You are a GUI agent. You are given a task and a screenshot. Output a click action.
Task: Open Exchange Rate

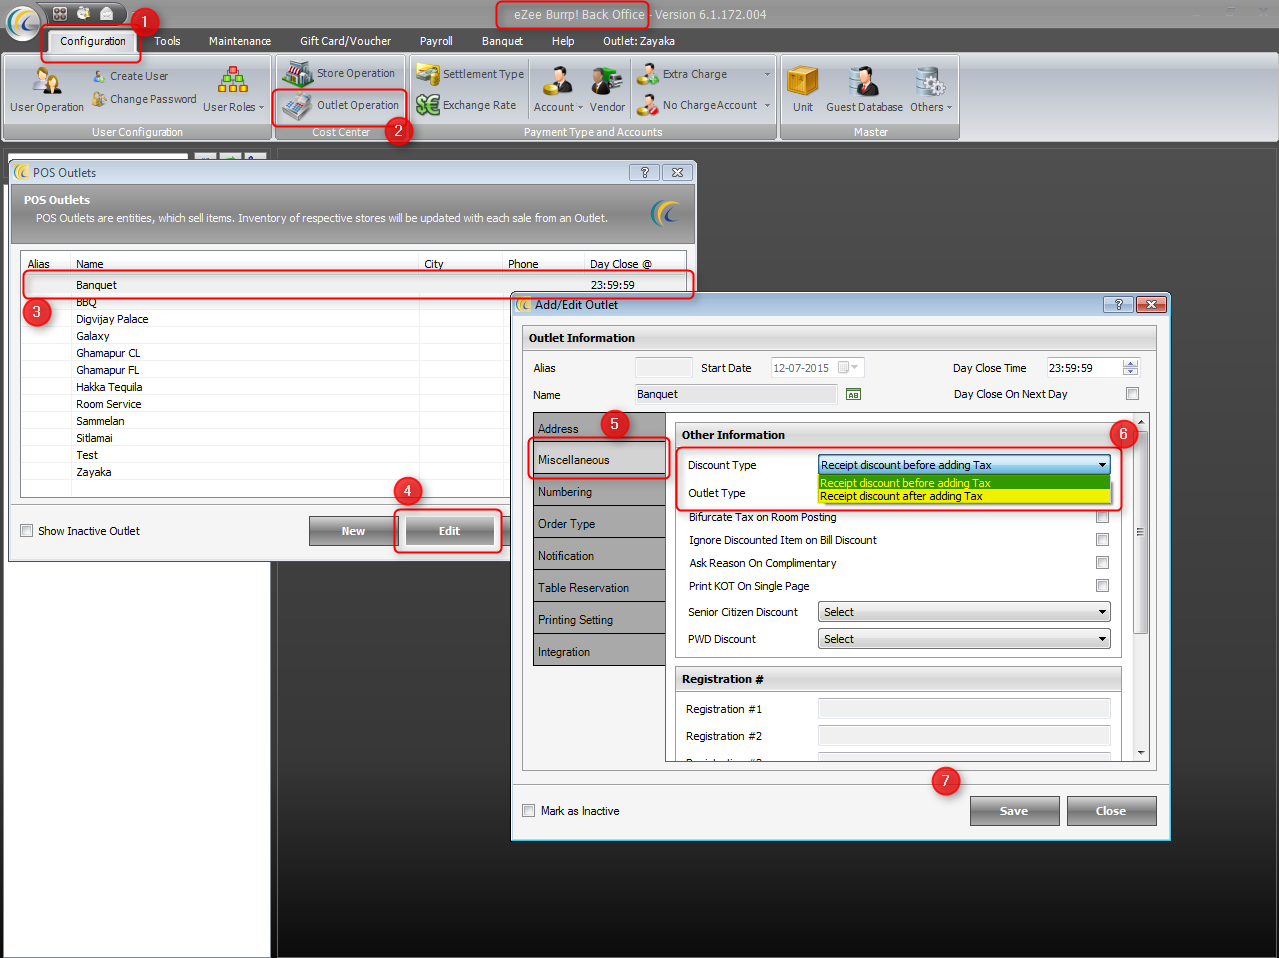pyautogui.click(x=467, y=105)
